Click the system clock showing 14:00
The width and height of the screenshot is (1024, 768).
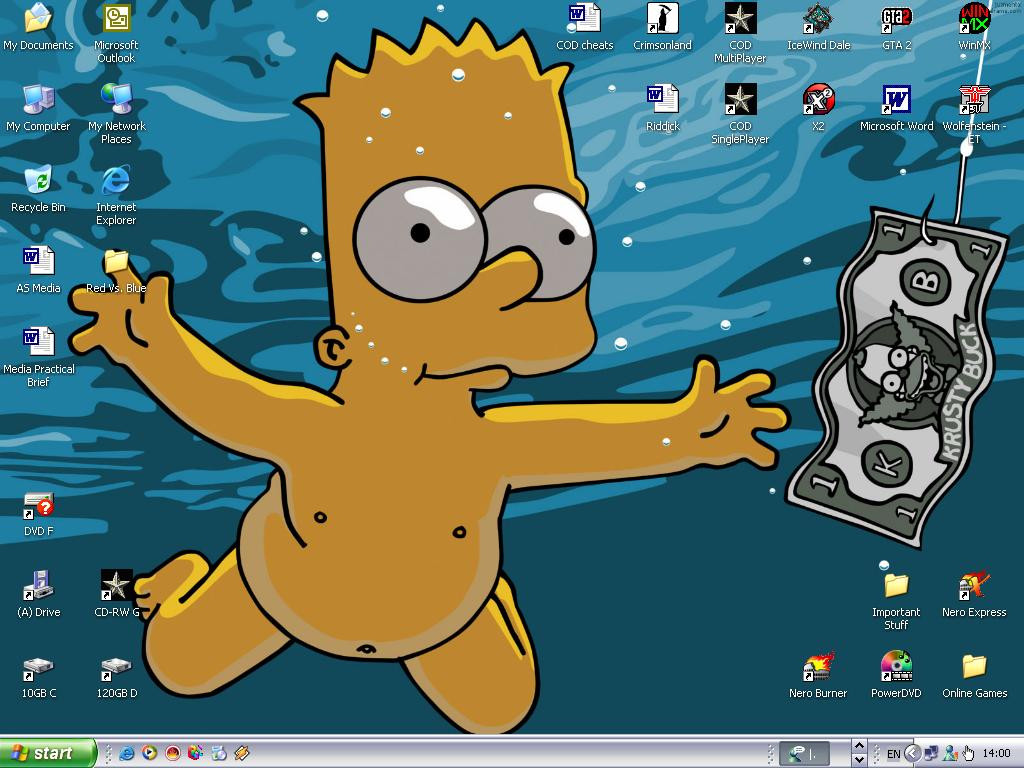(997, 754)
